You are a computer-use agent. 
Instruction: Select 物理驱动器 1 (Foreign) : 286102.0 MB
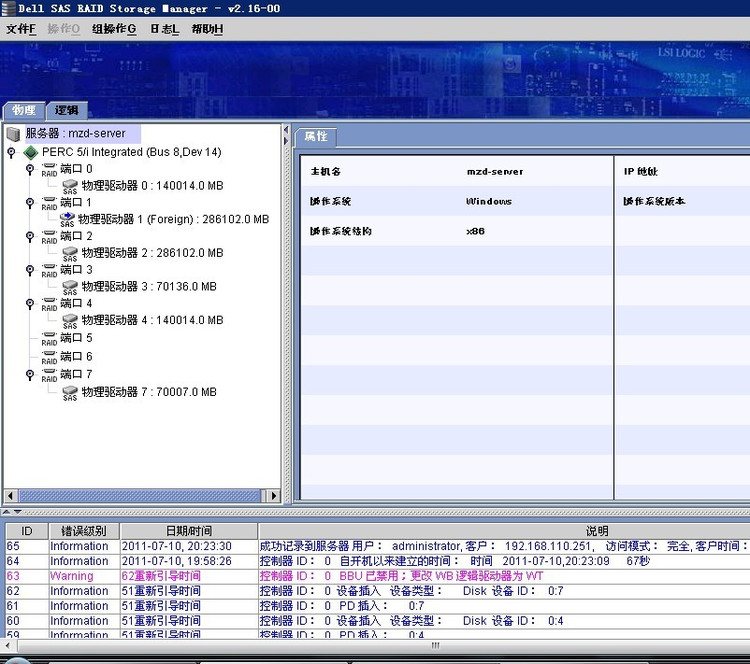(173, 219)
